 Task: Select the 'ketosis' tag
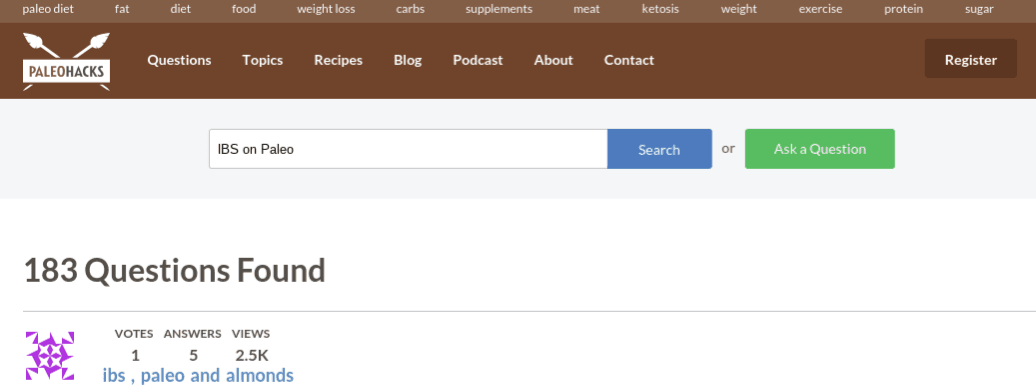pos(660,10)
